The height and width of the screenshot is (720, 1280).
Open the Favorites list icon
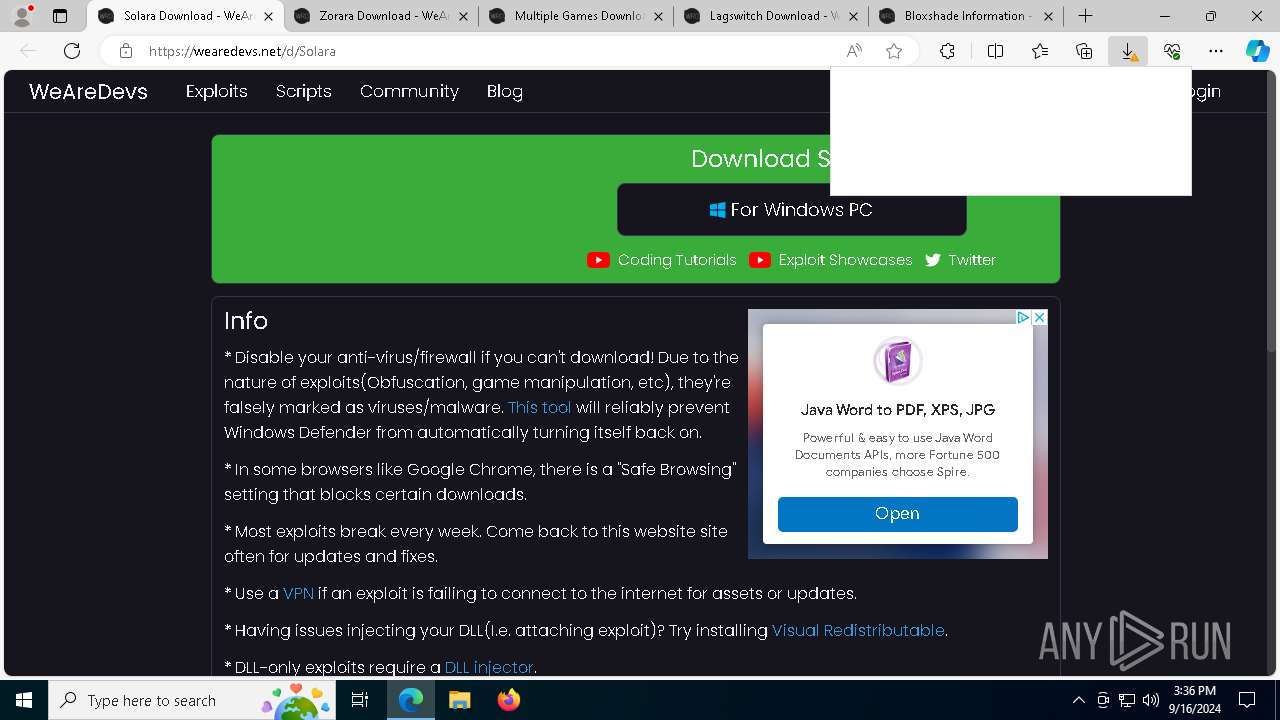pos(1040,51)
